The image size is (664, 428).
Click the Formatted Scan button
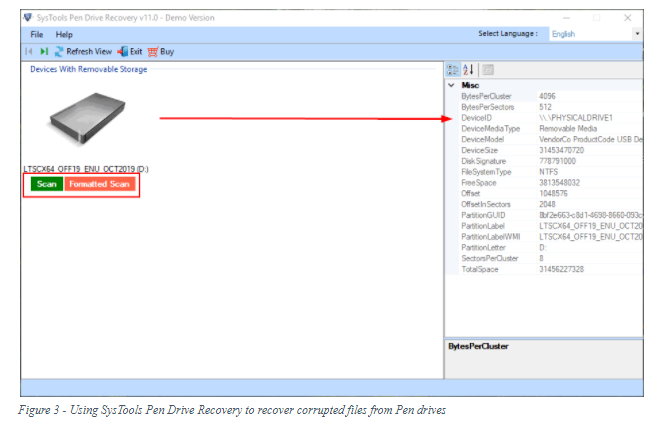(100, 184)
